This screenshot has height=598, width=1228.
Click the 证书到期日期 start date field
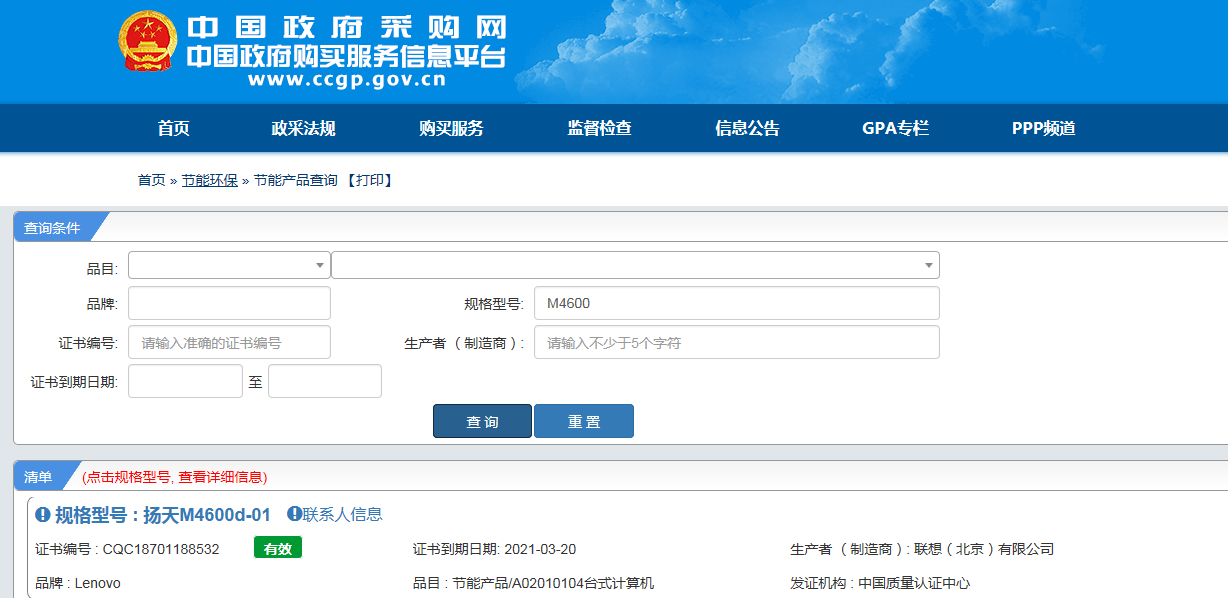[x=185, y=381]
